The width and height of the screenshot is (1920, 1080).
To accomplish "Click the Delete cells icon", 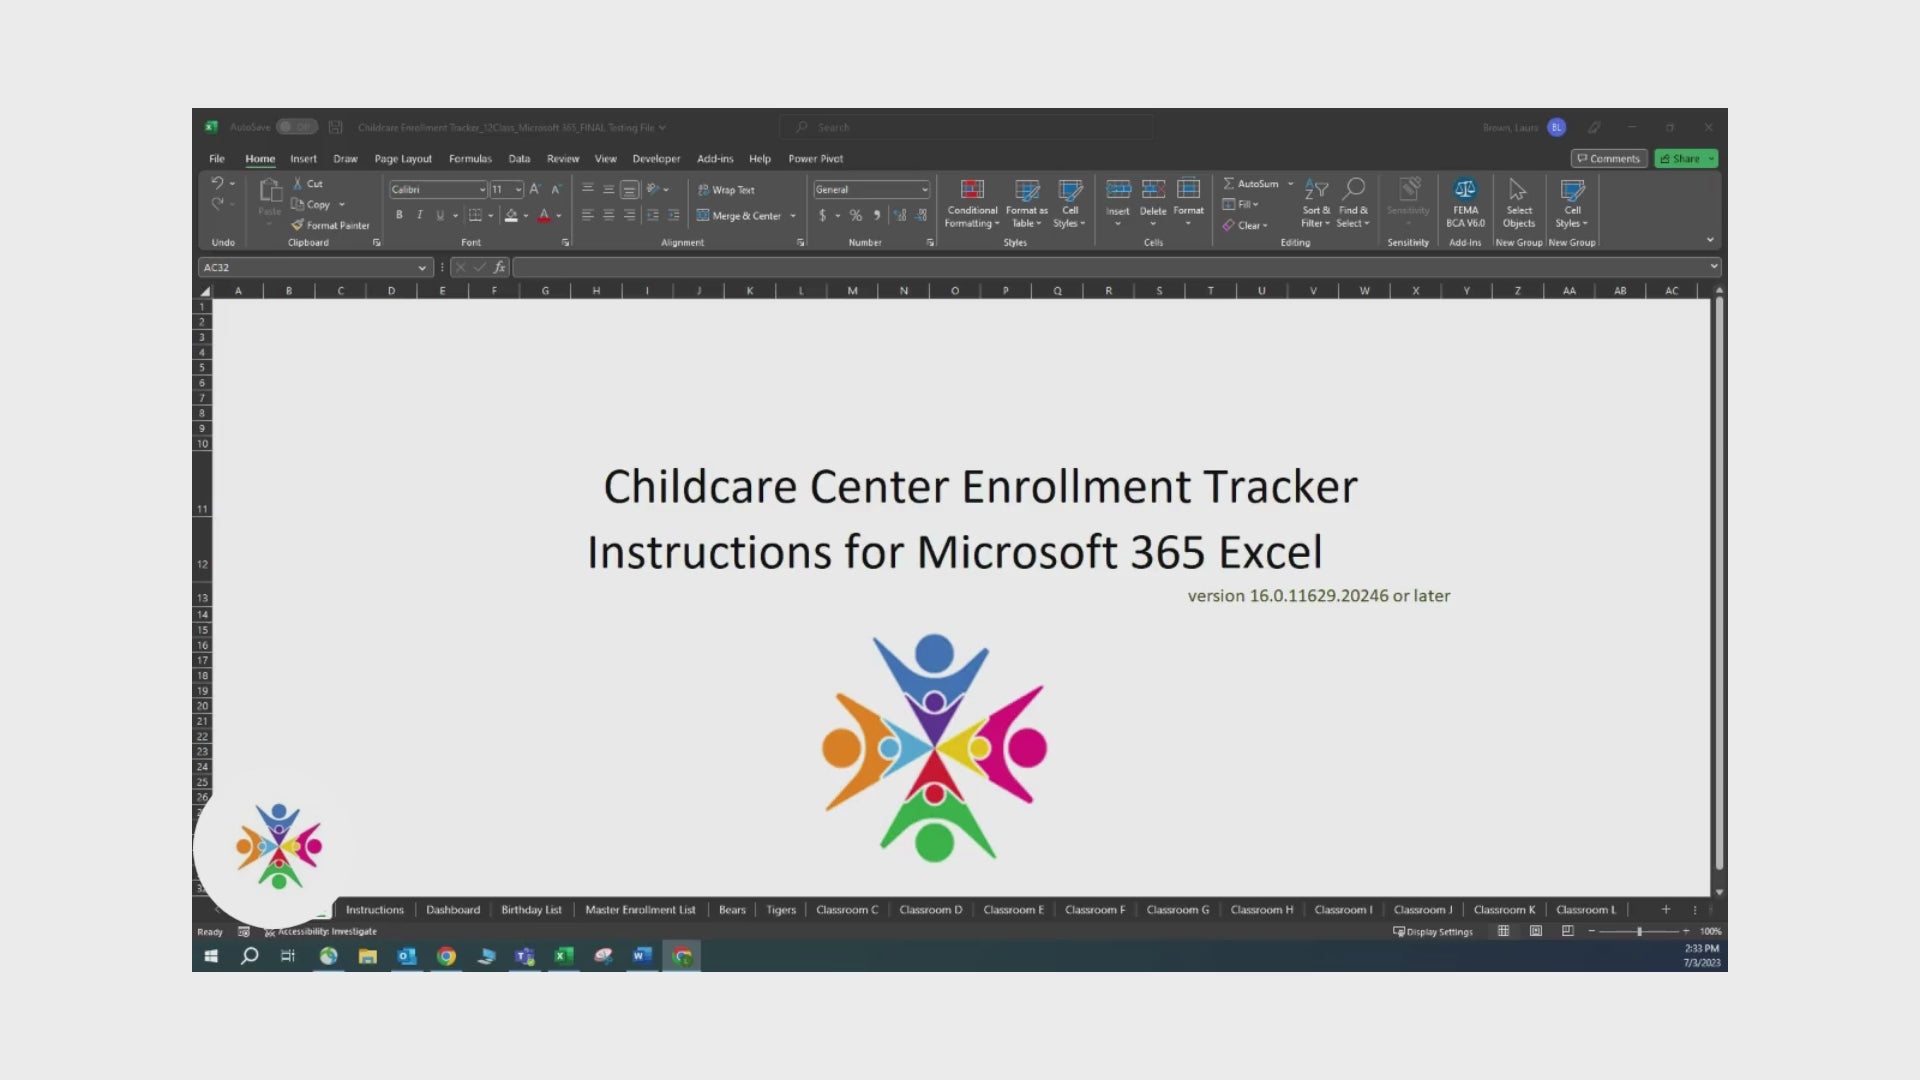I will (1153, 189).
